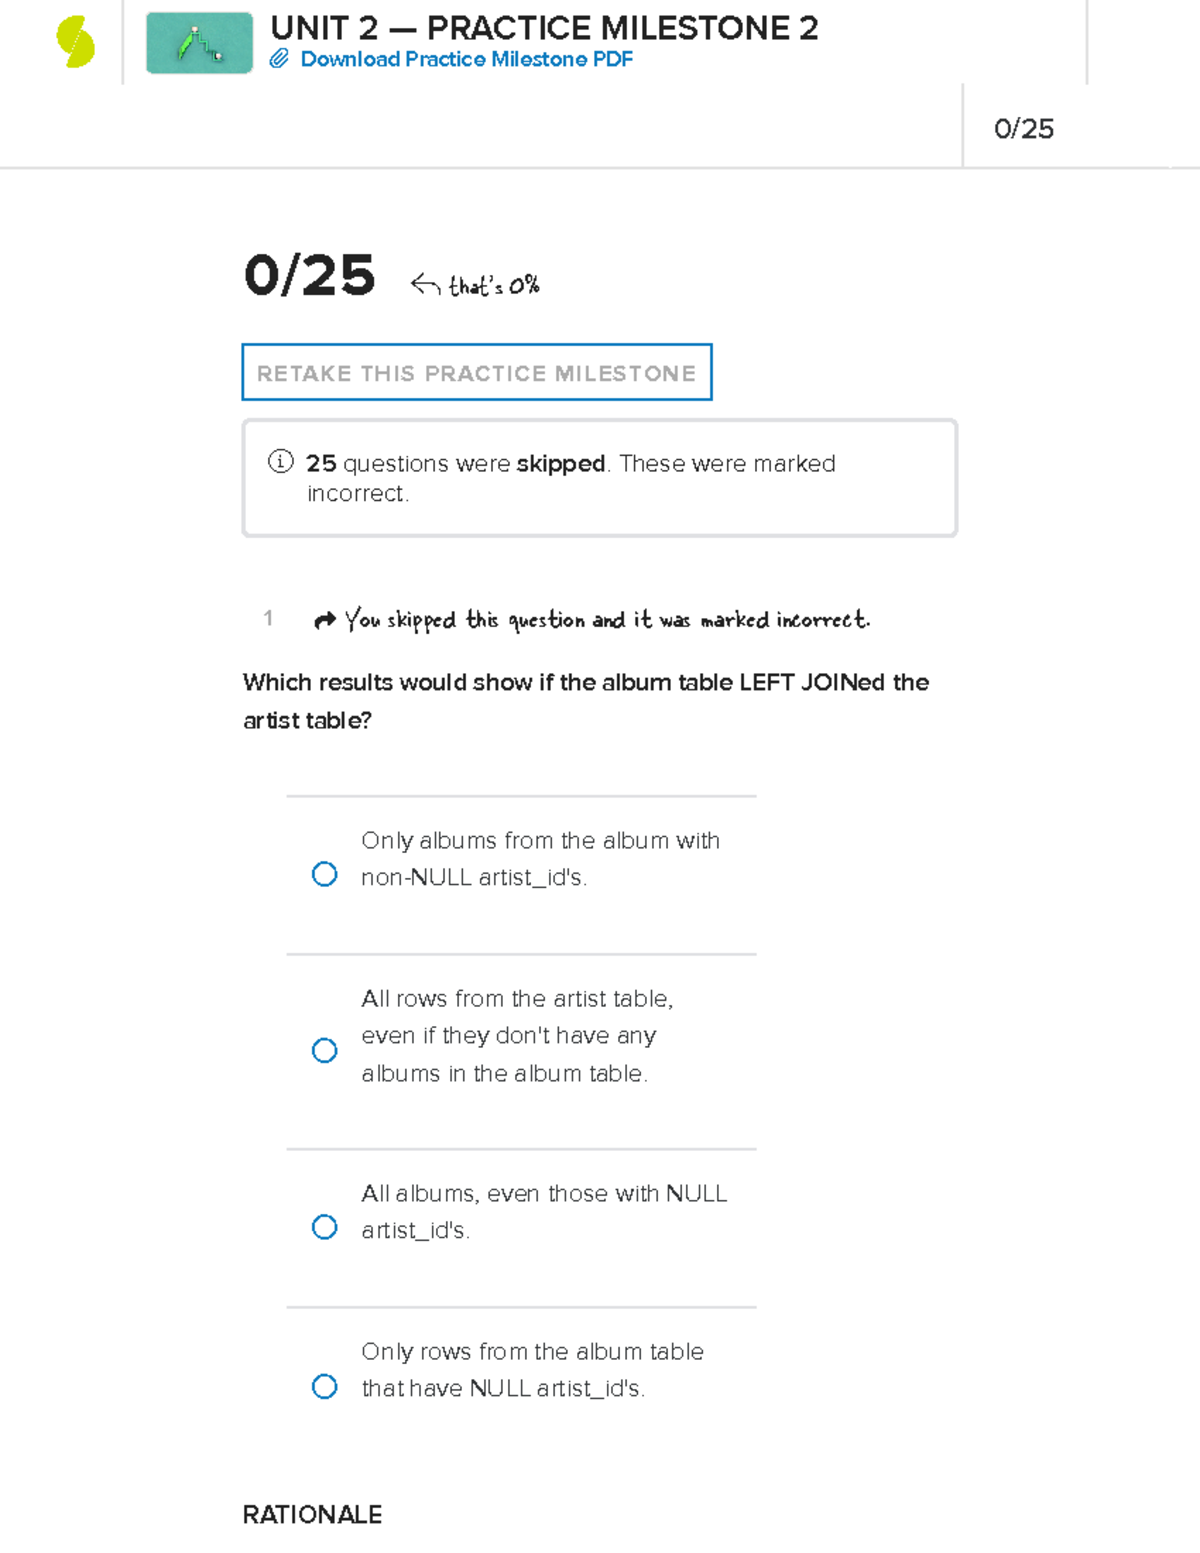Screen dimensions: 1200x1553
Task: Select the "All rows from the artist table" option
Action: pyautogui.click(x=325, y=1050)
